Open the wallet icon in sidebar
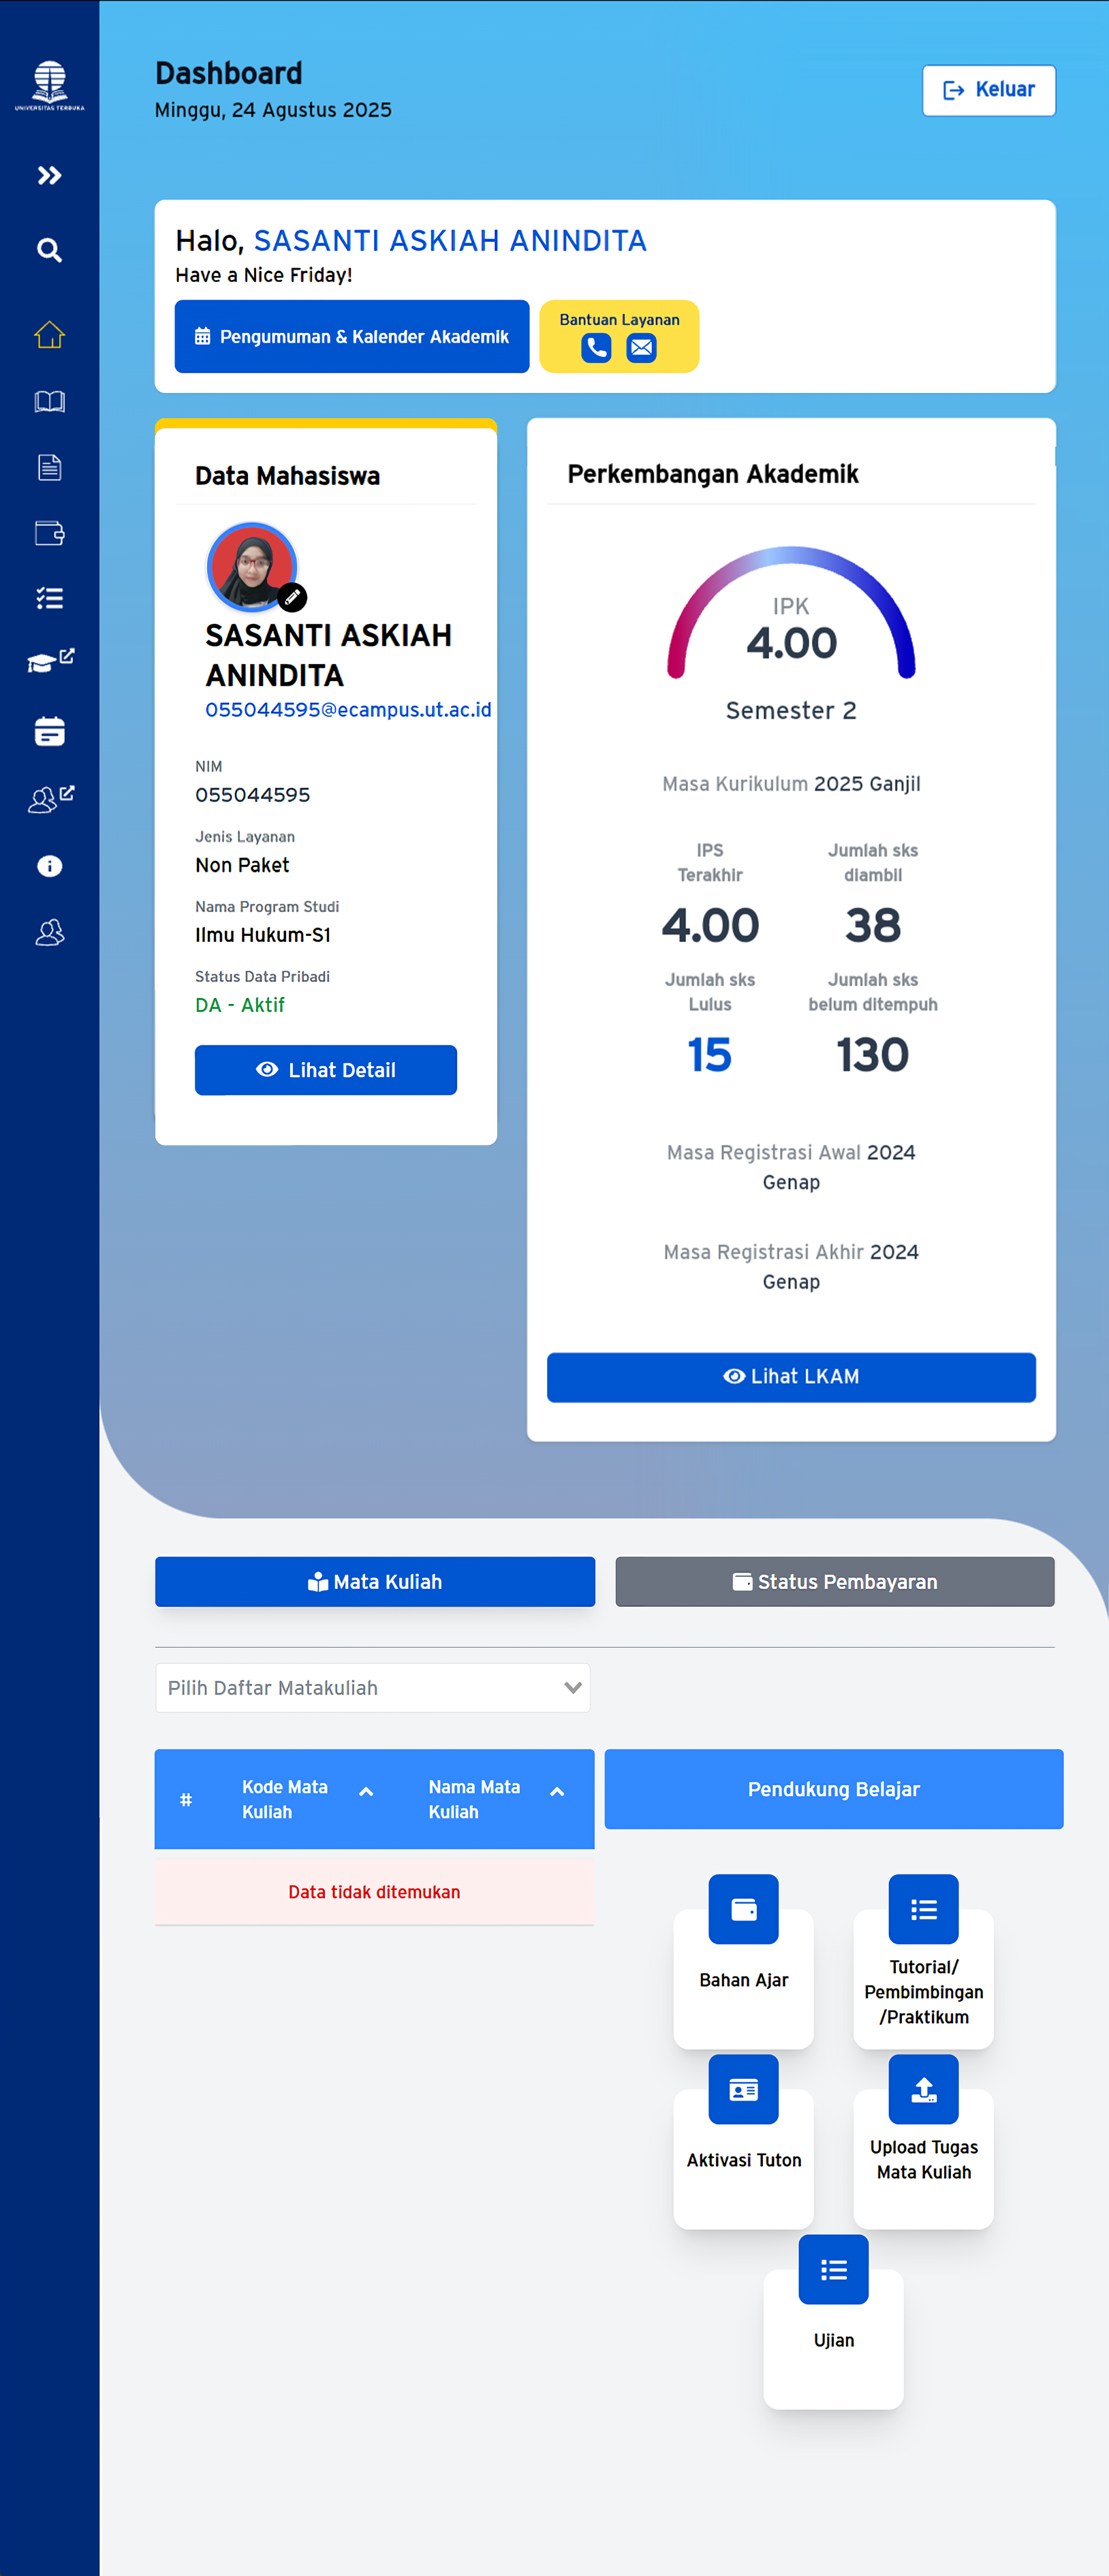 point(49,533)
